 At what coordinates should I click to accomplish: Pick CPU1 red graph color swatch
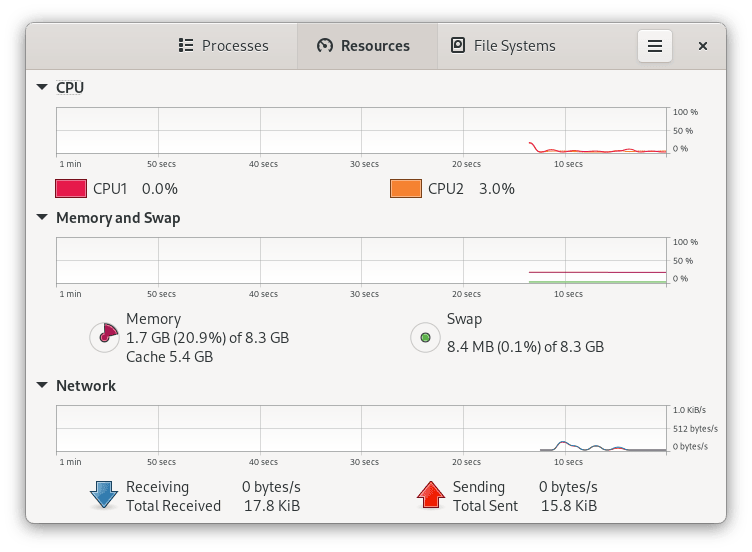coord(71,188)
